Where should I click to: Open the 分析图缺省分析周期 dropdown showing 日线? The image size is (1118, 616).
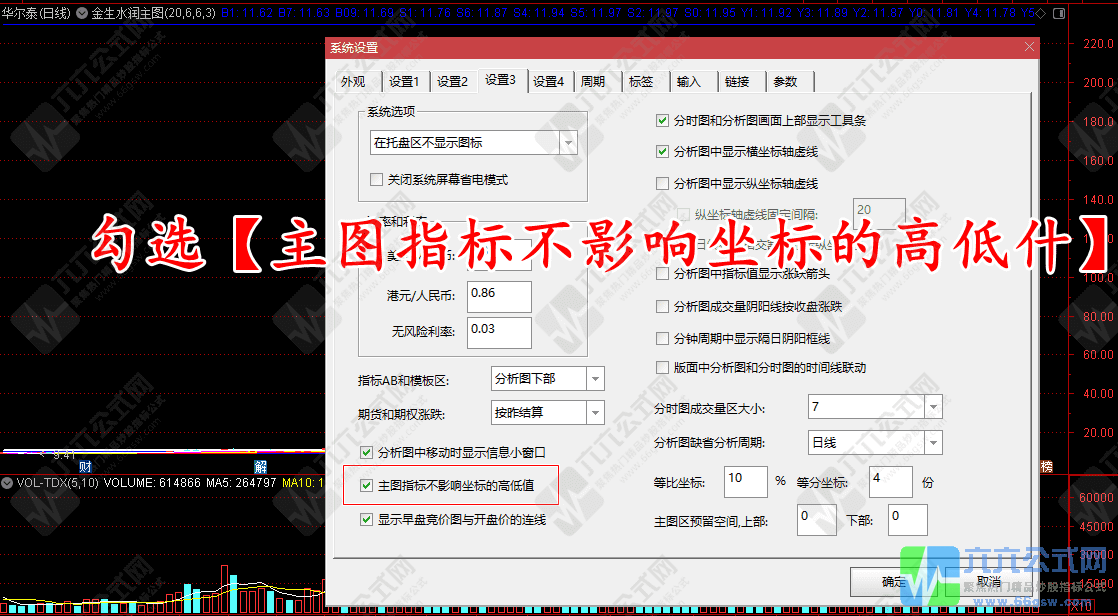pyautogui.click(x=933, y=442)
